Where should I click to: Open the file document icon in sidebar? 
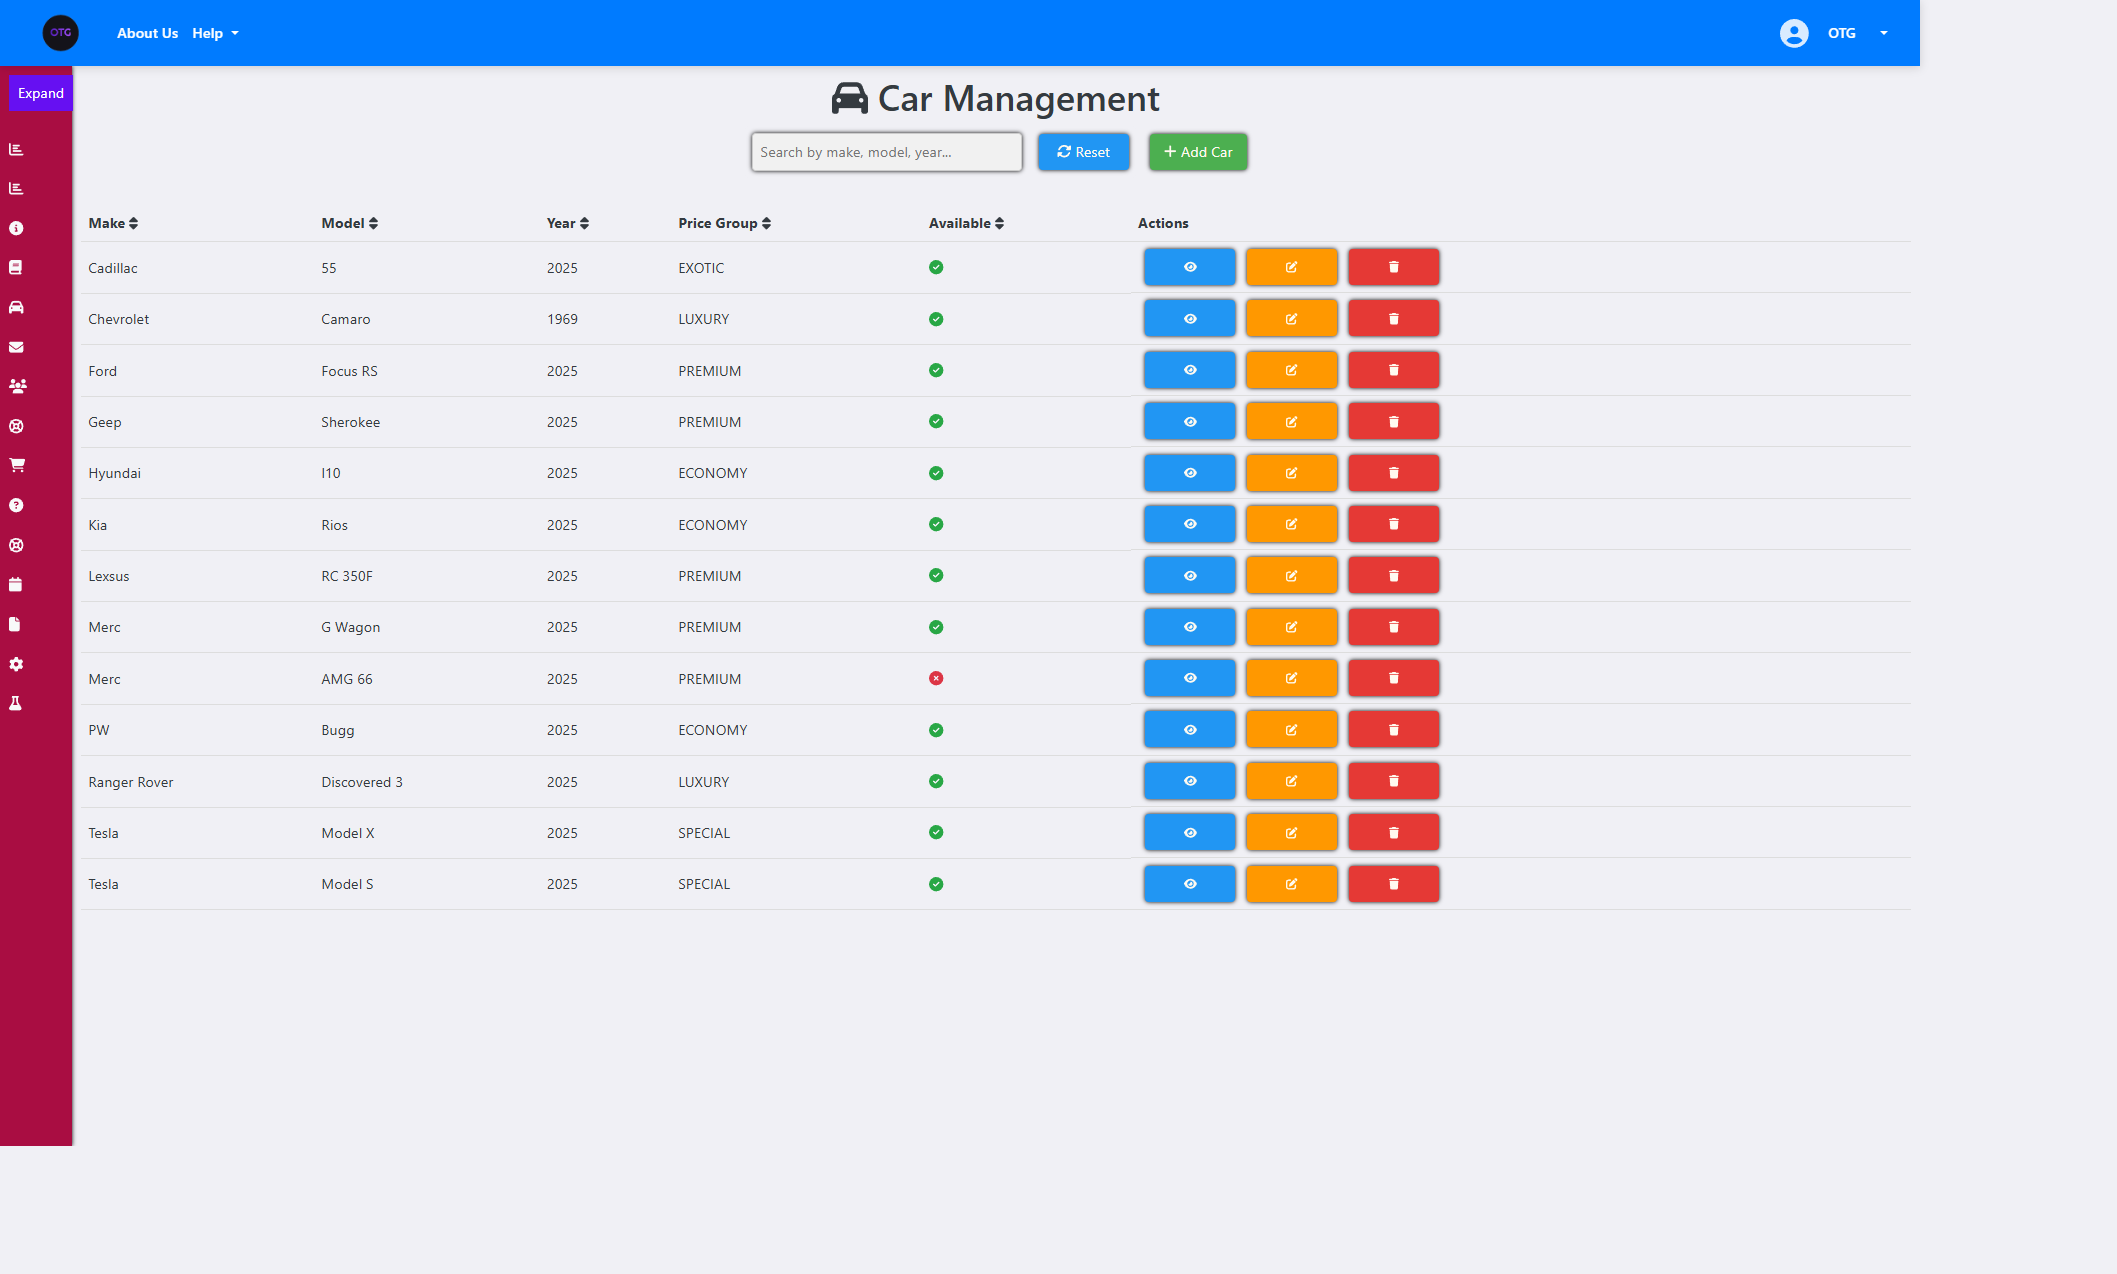click(15, 624)
